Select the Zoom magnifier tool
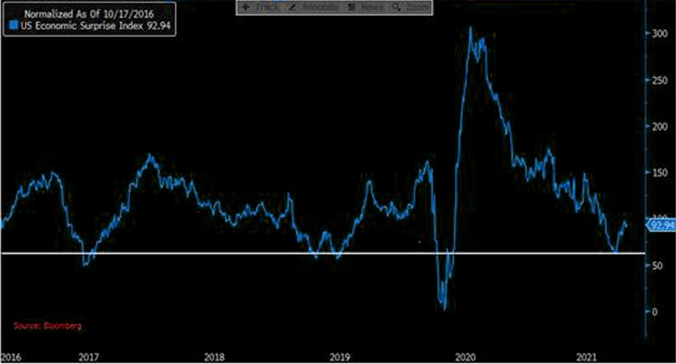The width and height of the screenshot is (676, 364). [x=411, y=7]
